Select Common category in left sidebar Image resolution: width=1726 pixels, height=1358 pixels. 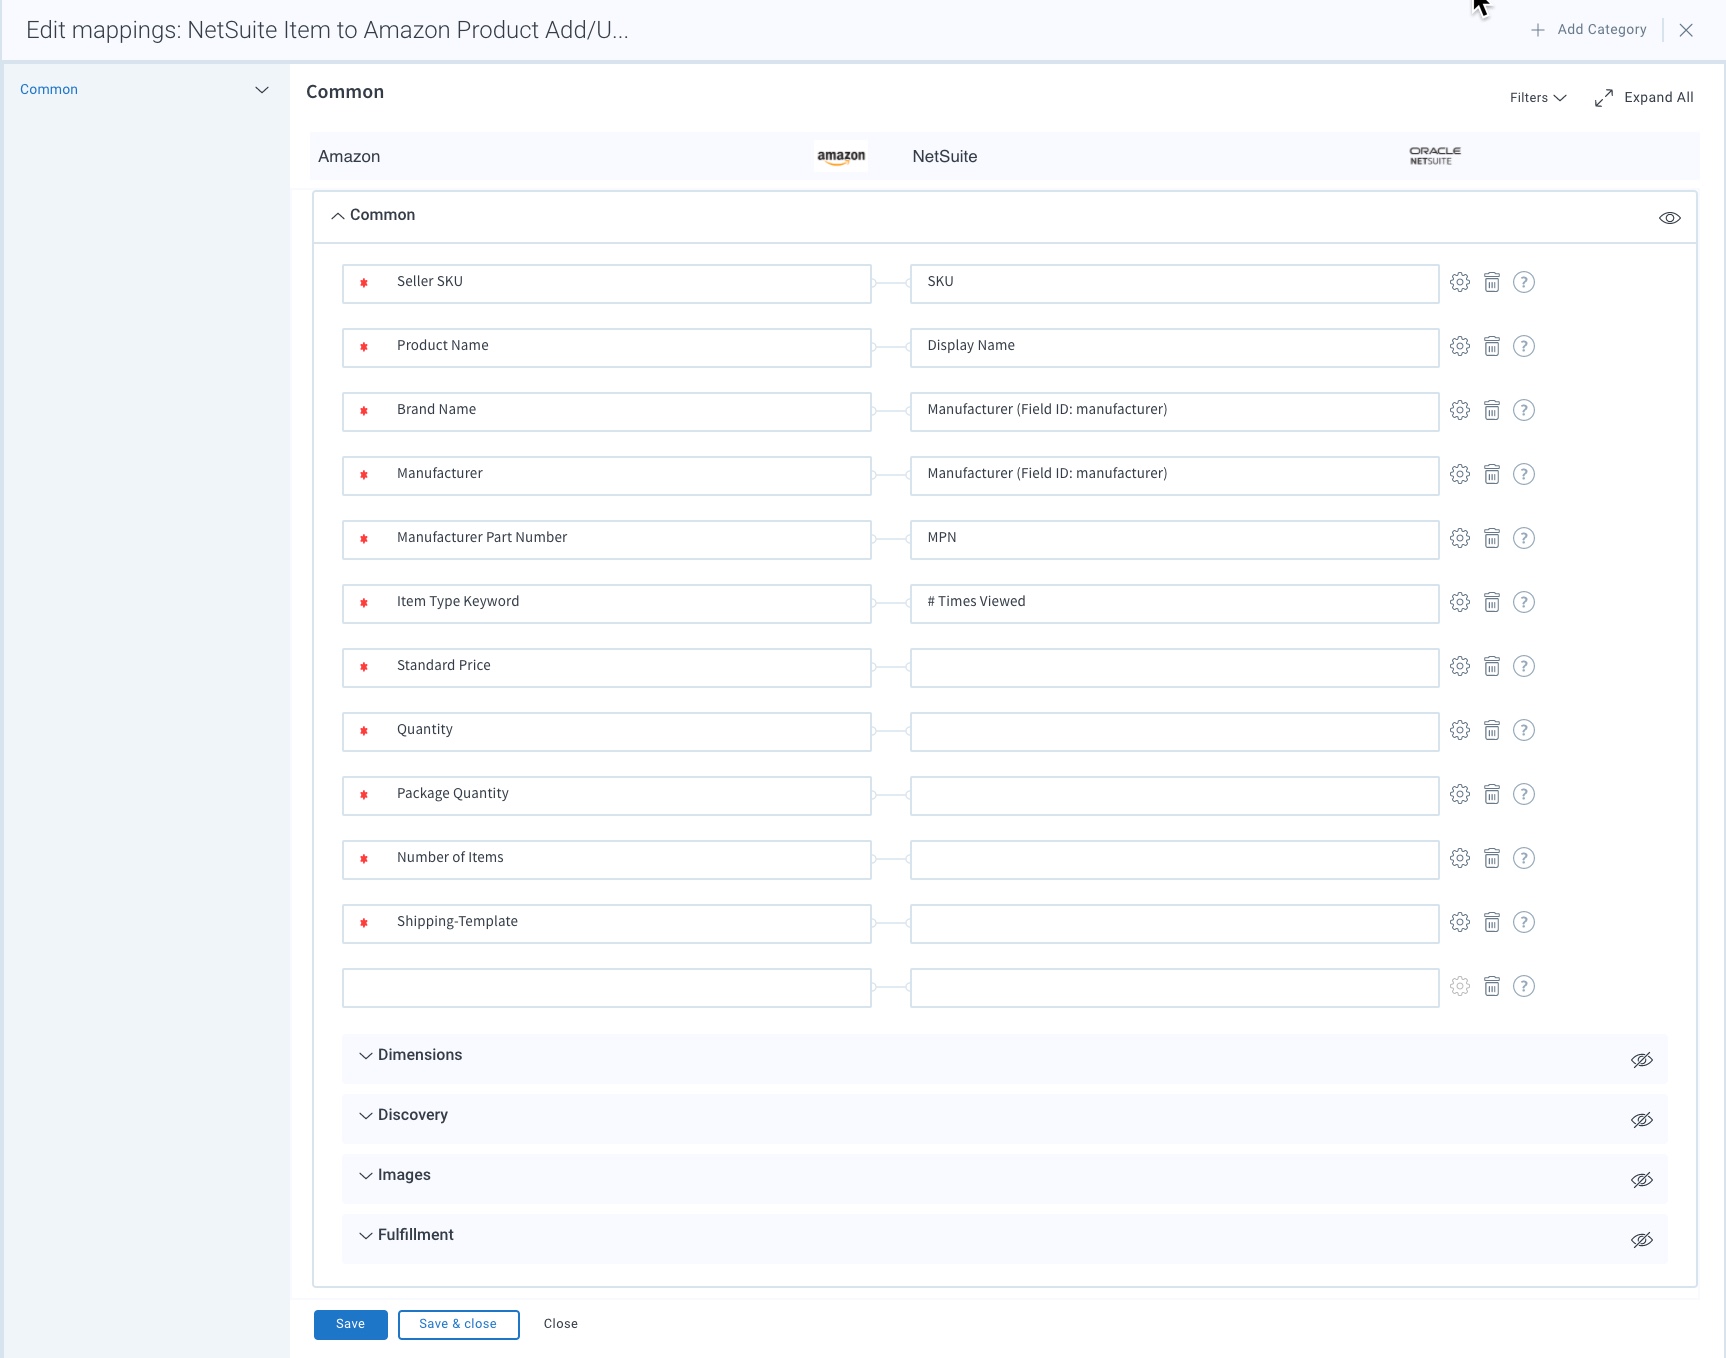click(49, 89)
